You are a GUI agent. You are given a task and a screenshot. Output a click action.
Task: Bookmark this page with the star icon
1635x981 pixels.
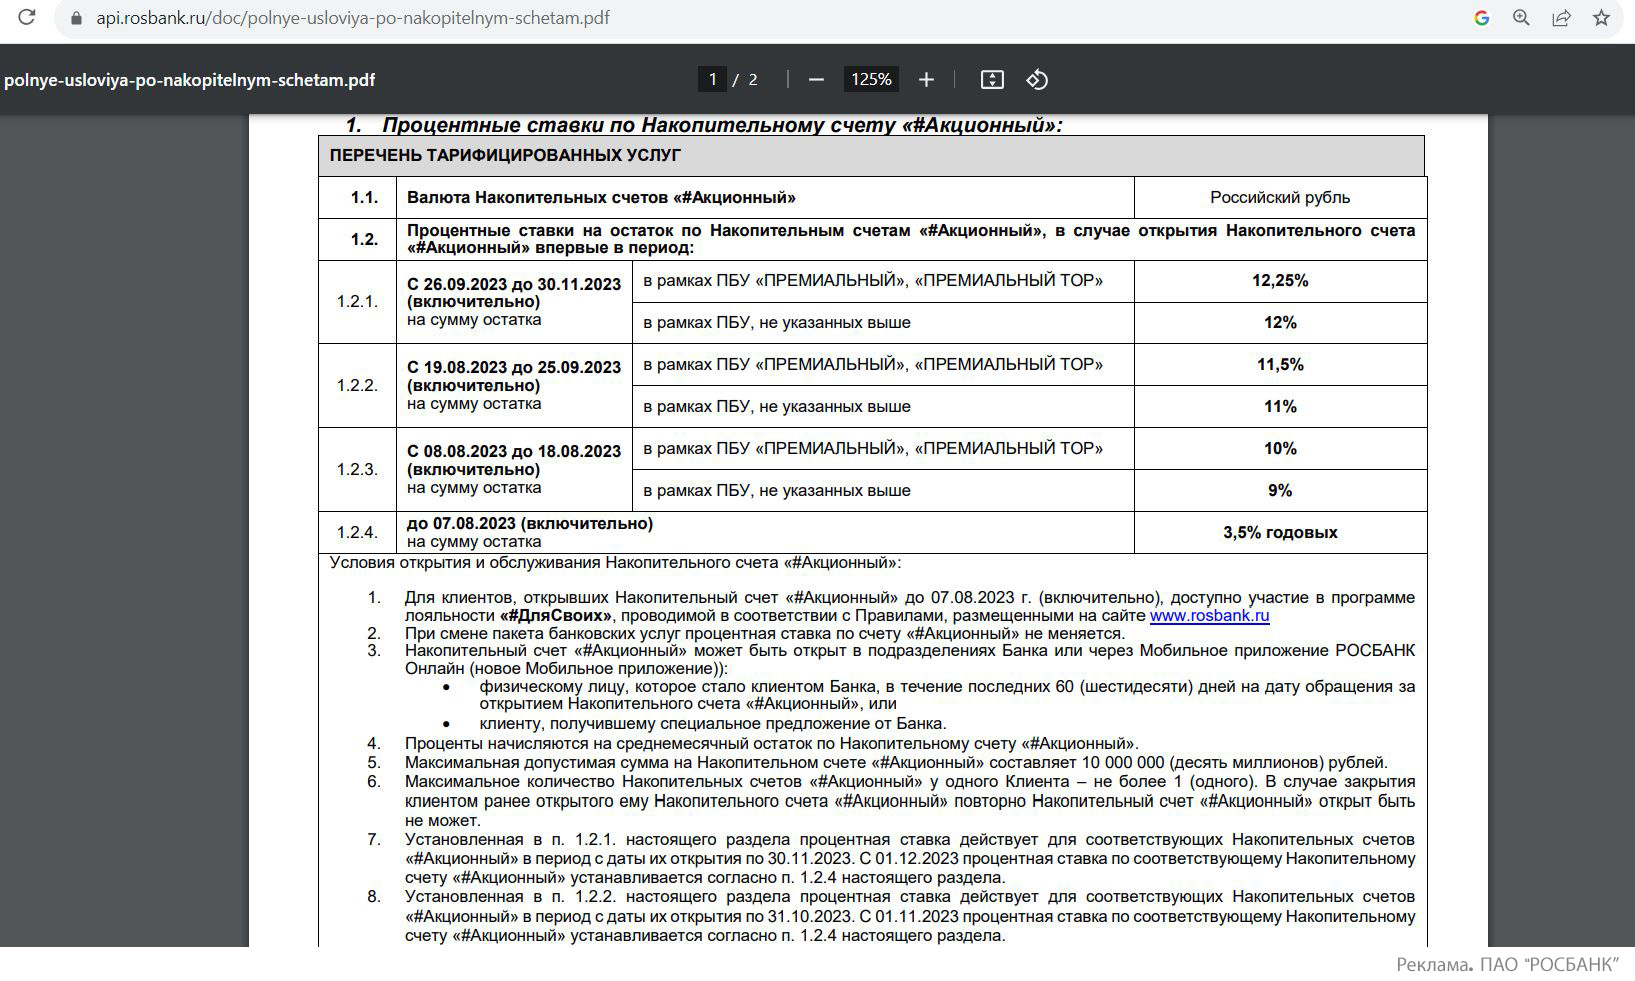pyautogui.click(x=1601, y=18)
